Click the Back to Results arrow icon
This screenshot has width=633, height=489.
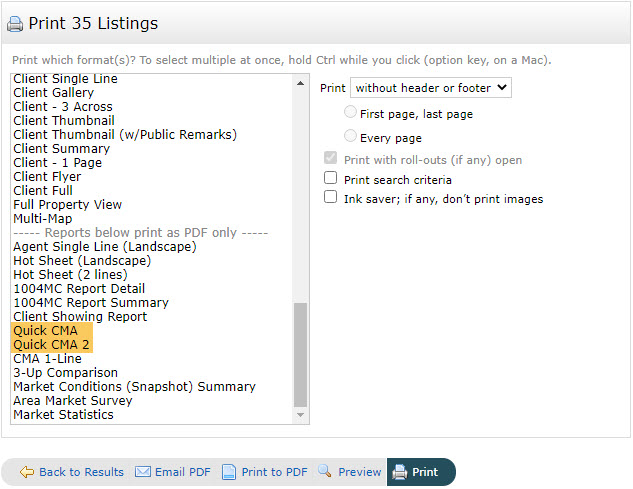coord(27,472)
